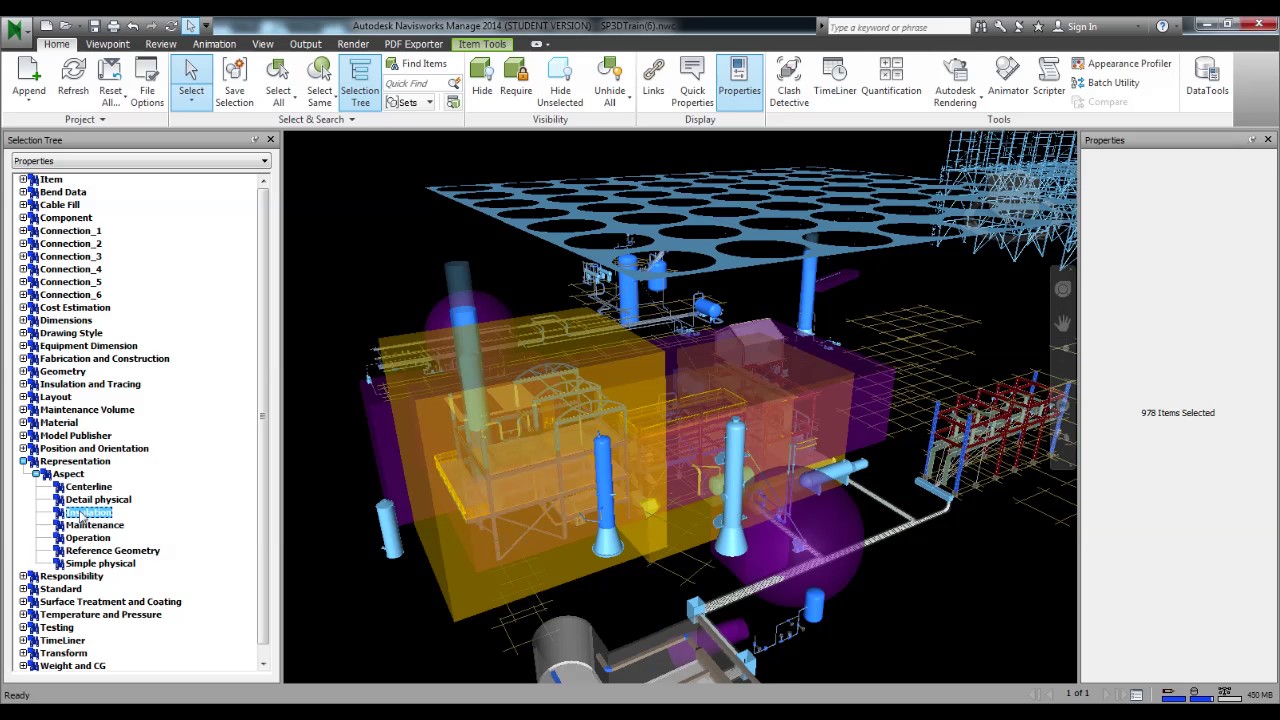This screenshot has width=1280, height=720.
Task: Click the Save icon in quick access toolbar
Action: pyautogui.click(x=95, y=26)
